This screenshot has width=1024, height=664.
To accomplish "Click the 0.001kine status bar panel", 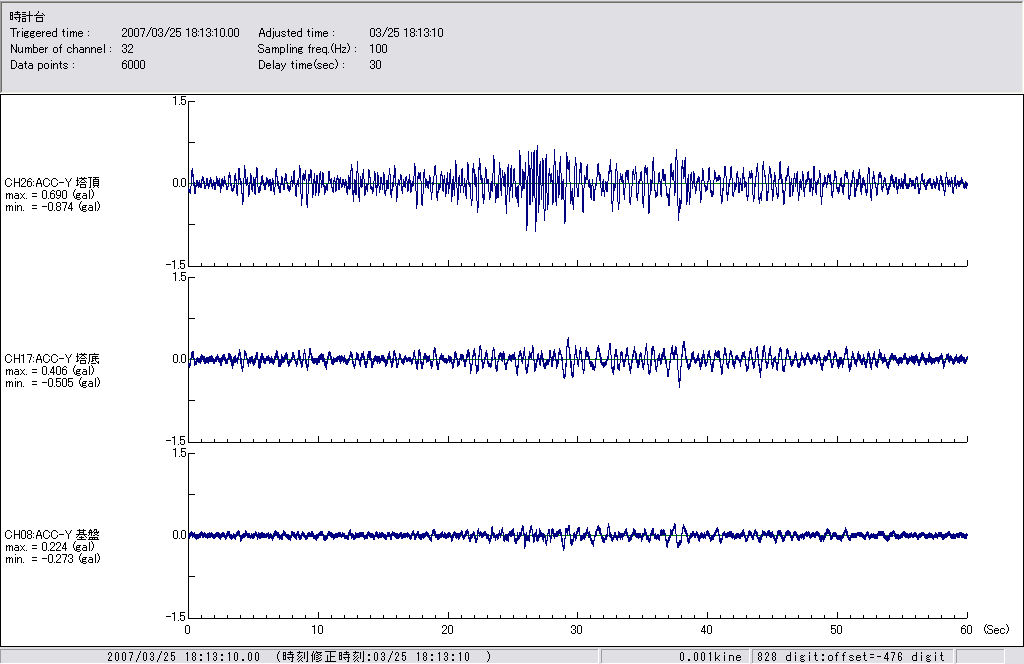I will tap(711, 657).
